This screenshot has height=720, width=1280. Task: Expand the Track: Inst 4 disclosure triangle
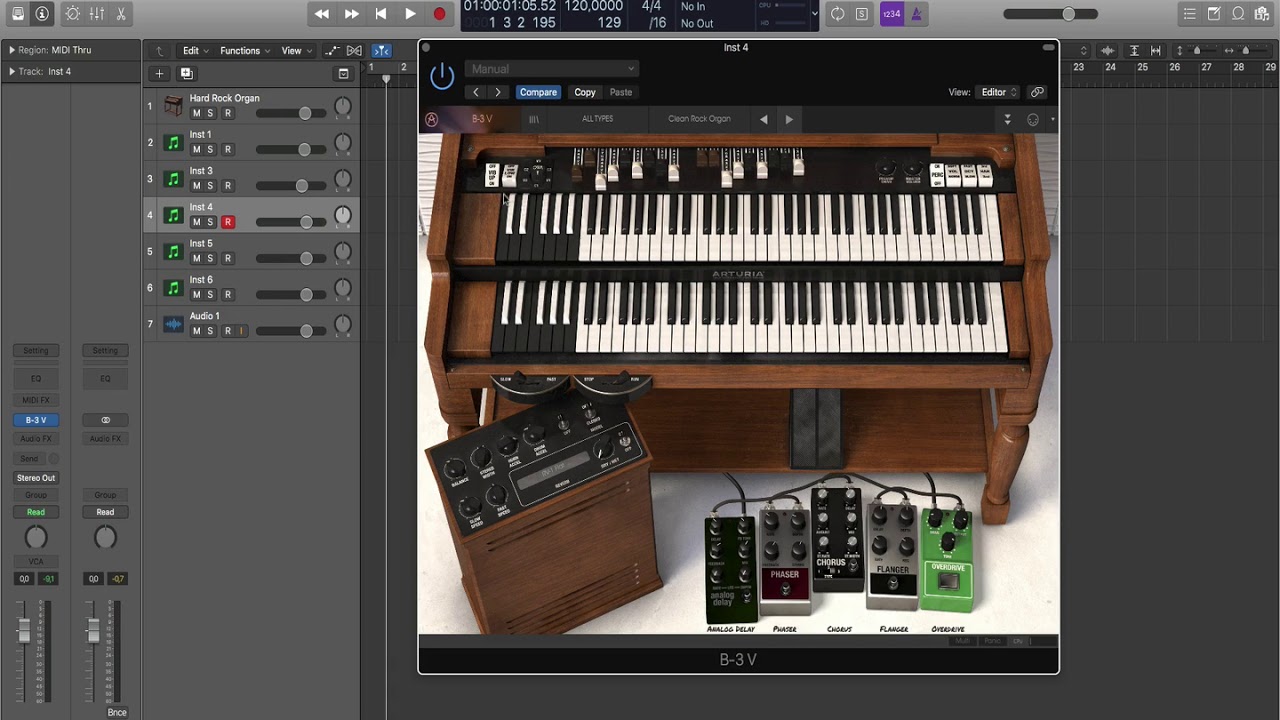[x=12, y=72]
